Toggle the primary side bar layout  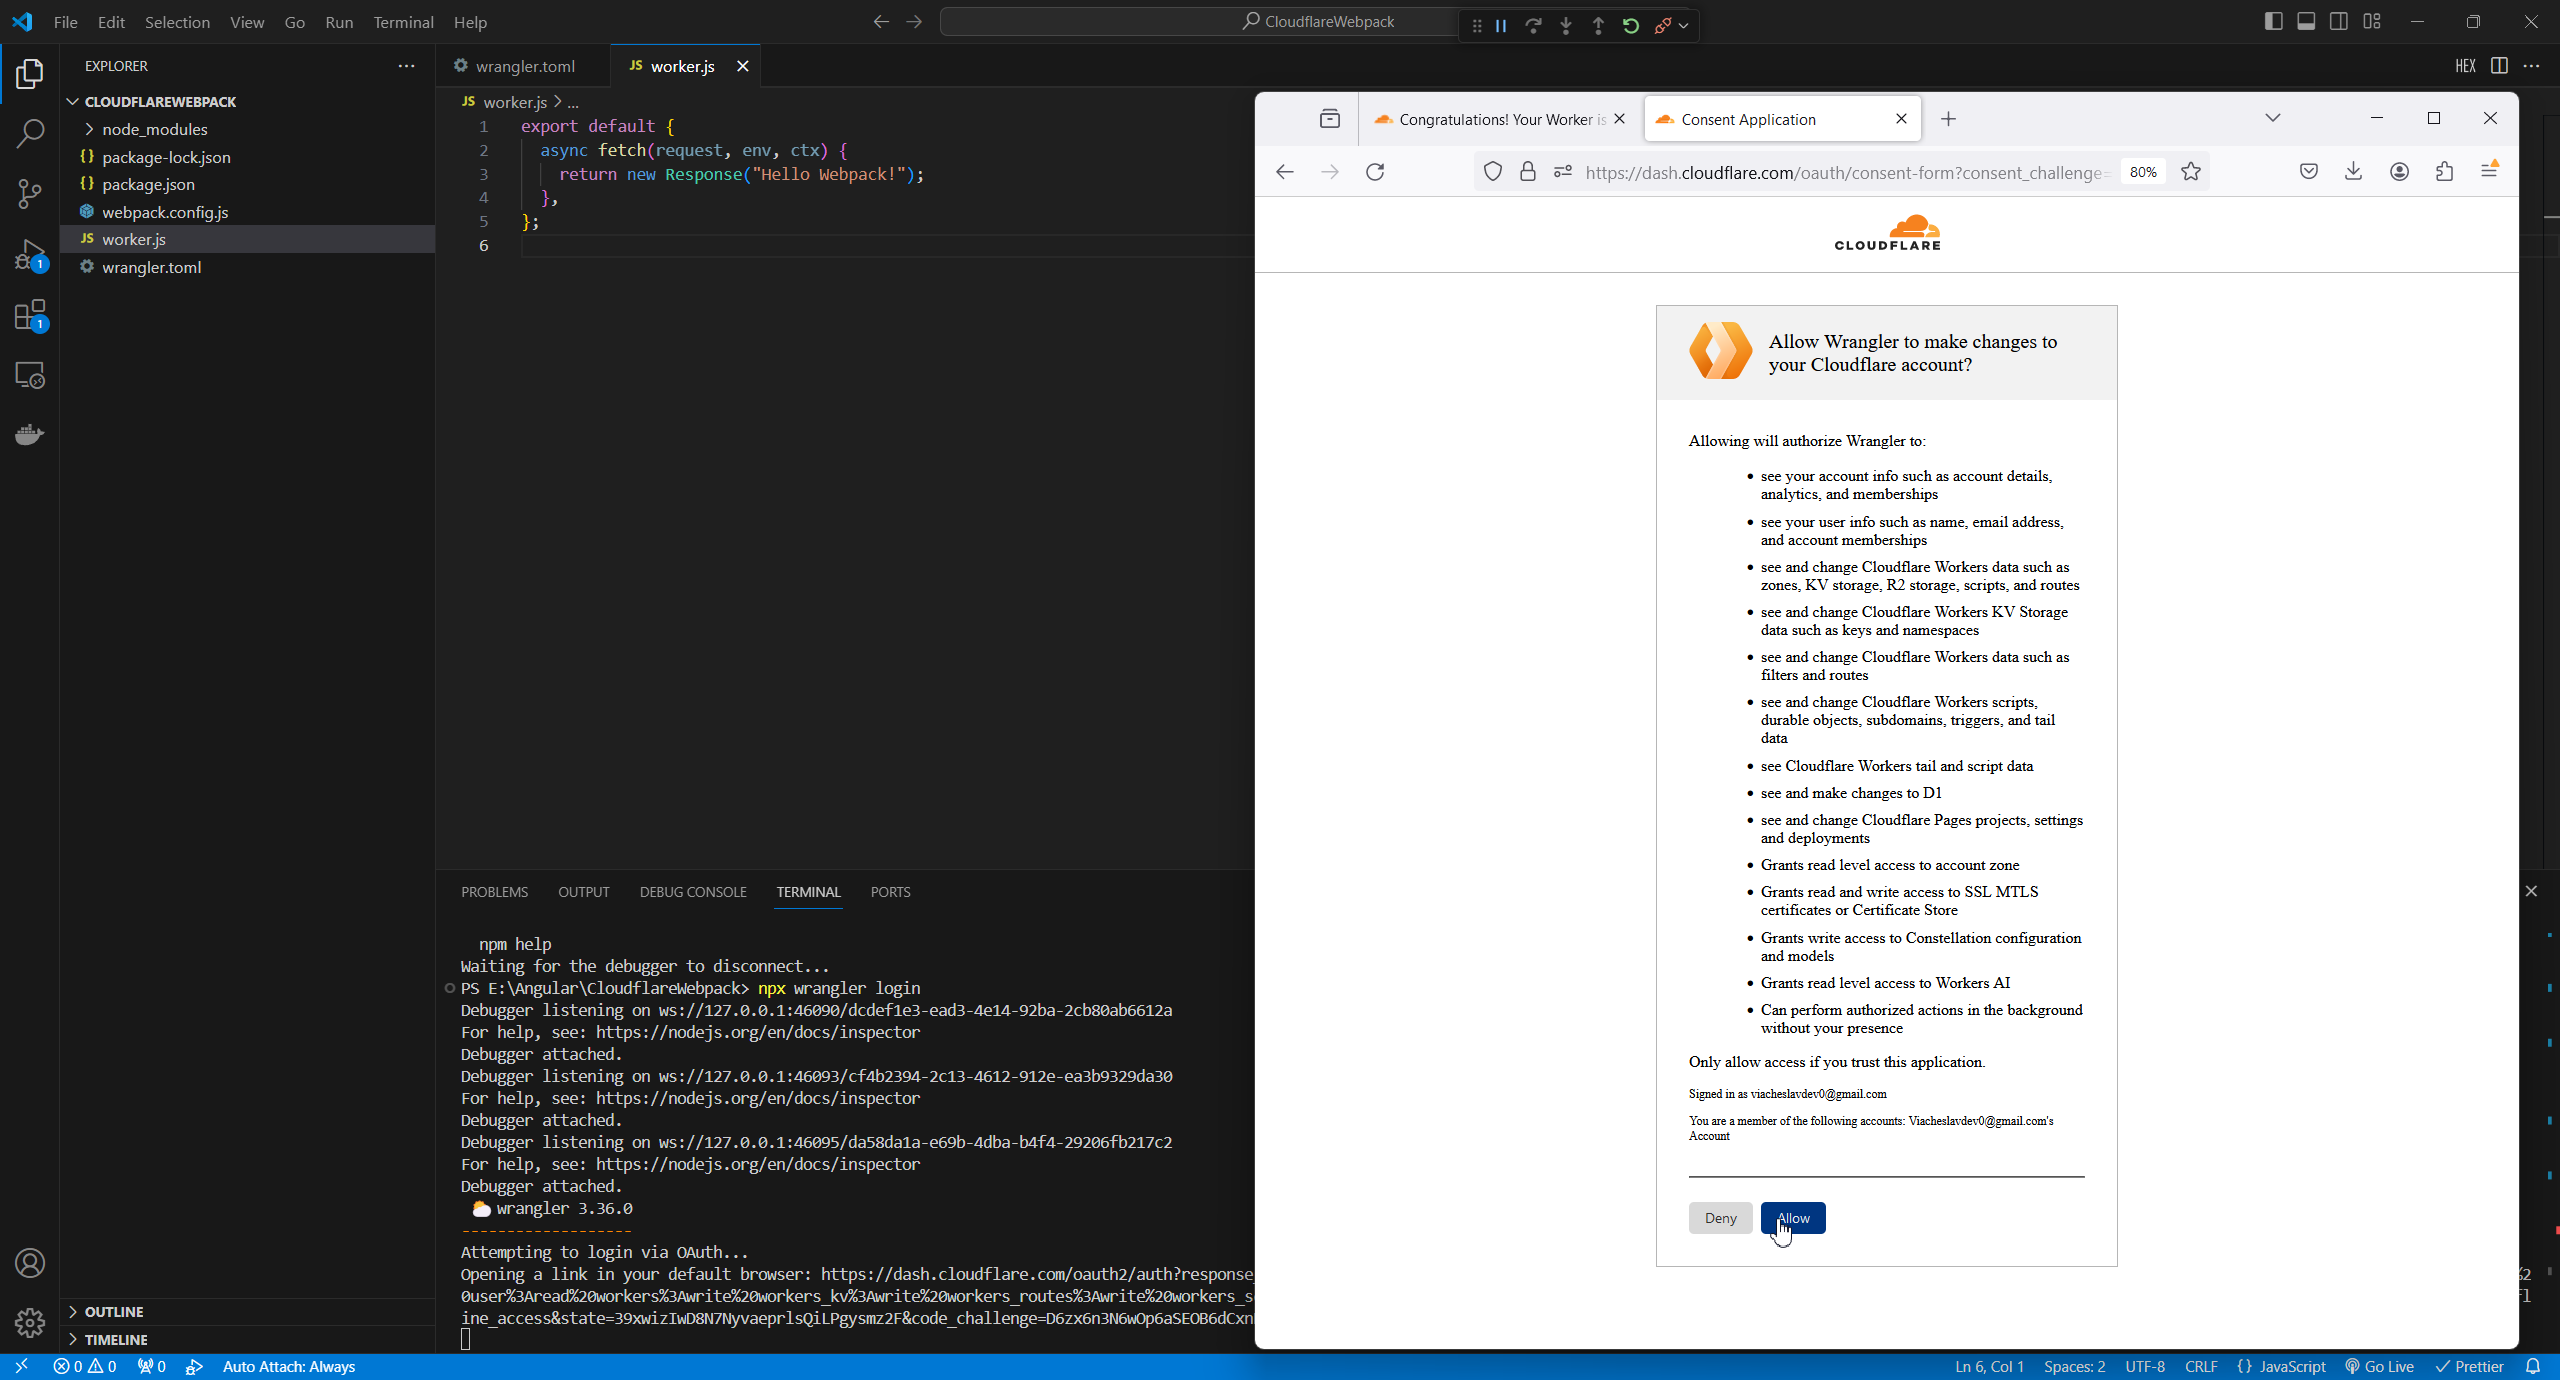2273,22
